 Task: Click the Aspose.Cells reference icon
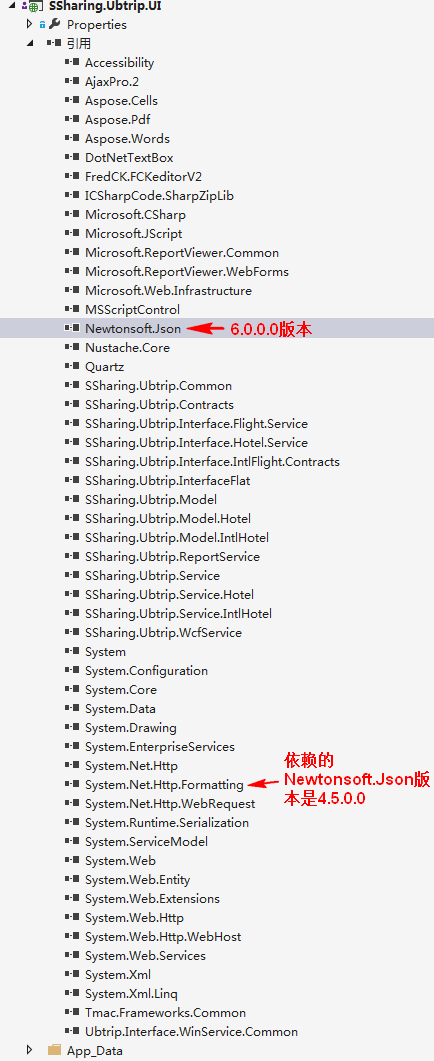pyautogui.click(x=72, y=100)
